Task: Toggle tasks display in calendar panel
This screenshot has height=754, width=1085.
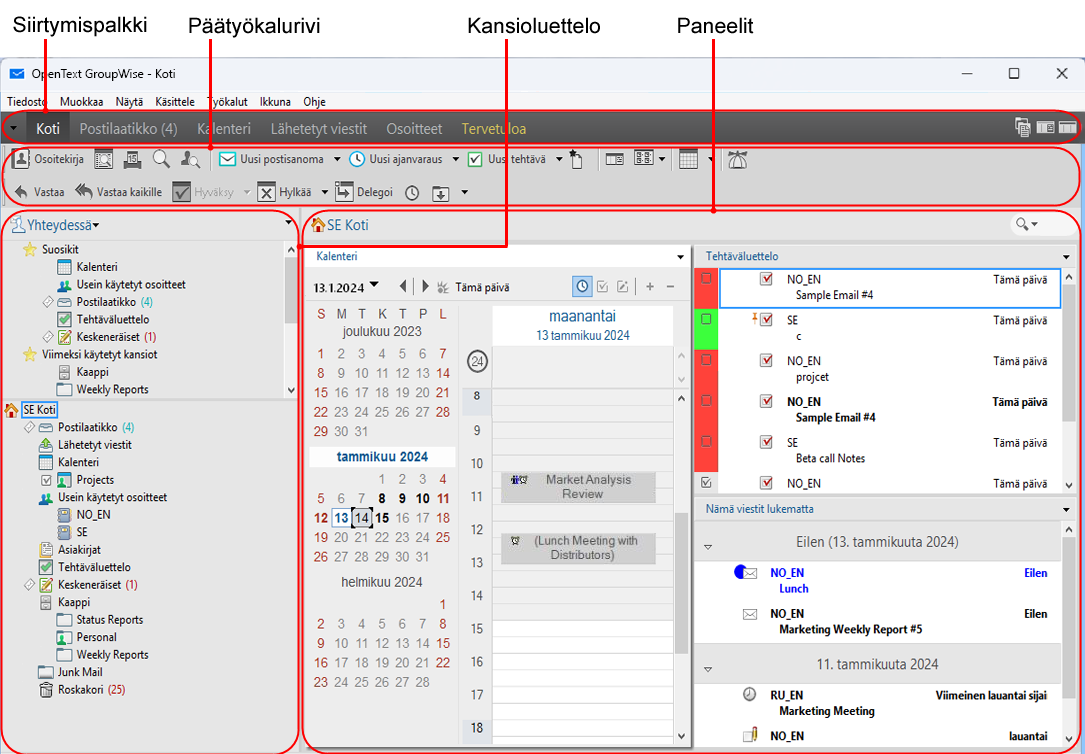Action: (x=603, y=286)
